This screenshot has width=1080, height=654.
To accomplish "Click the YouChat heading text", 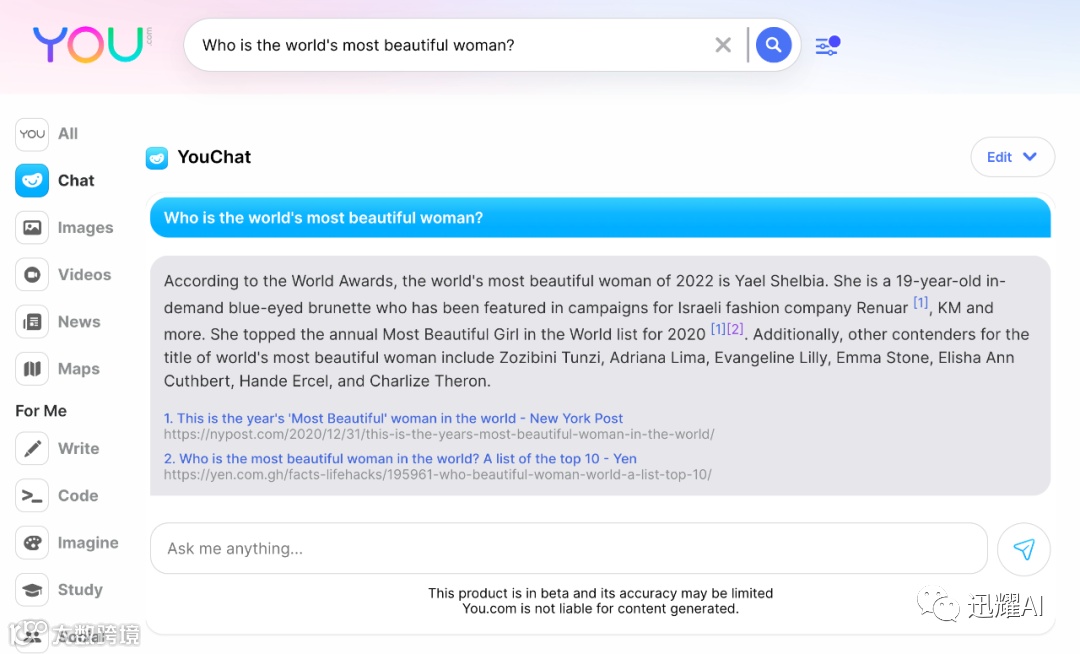I will (x=214, y=157).
